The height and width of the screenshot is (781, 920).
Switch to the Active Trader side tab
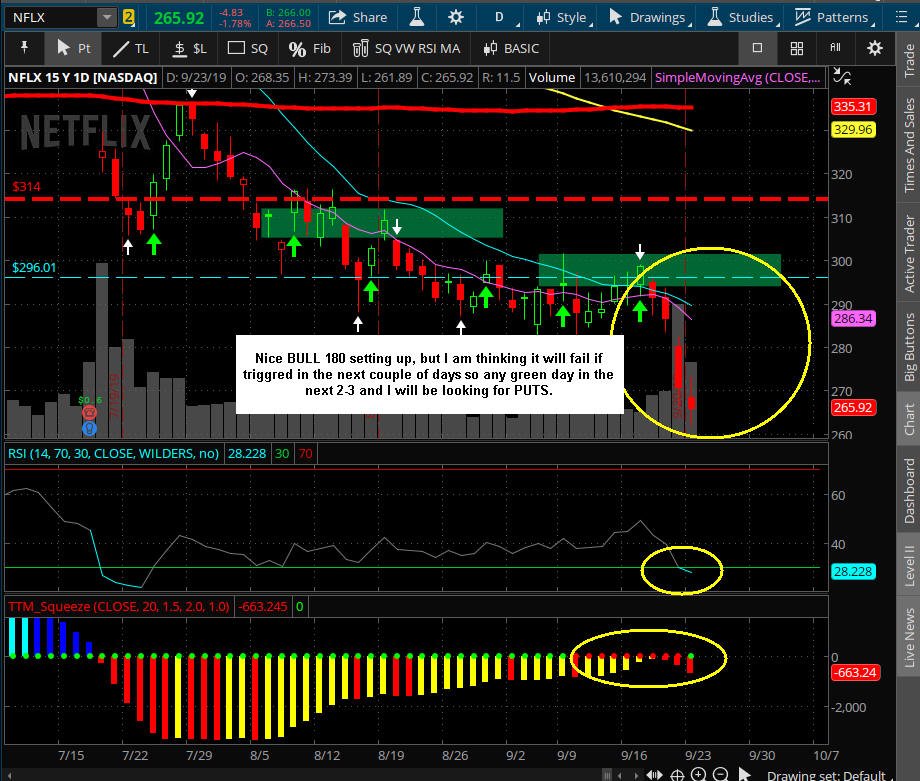pyautogui.click(x=909, y=253)
